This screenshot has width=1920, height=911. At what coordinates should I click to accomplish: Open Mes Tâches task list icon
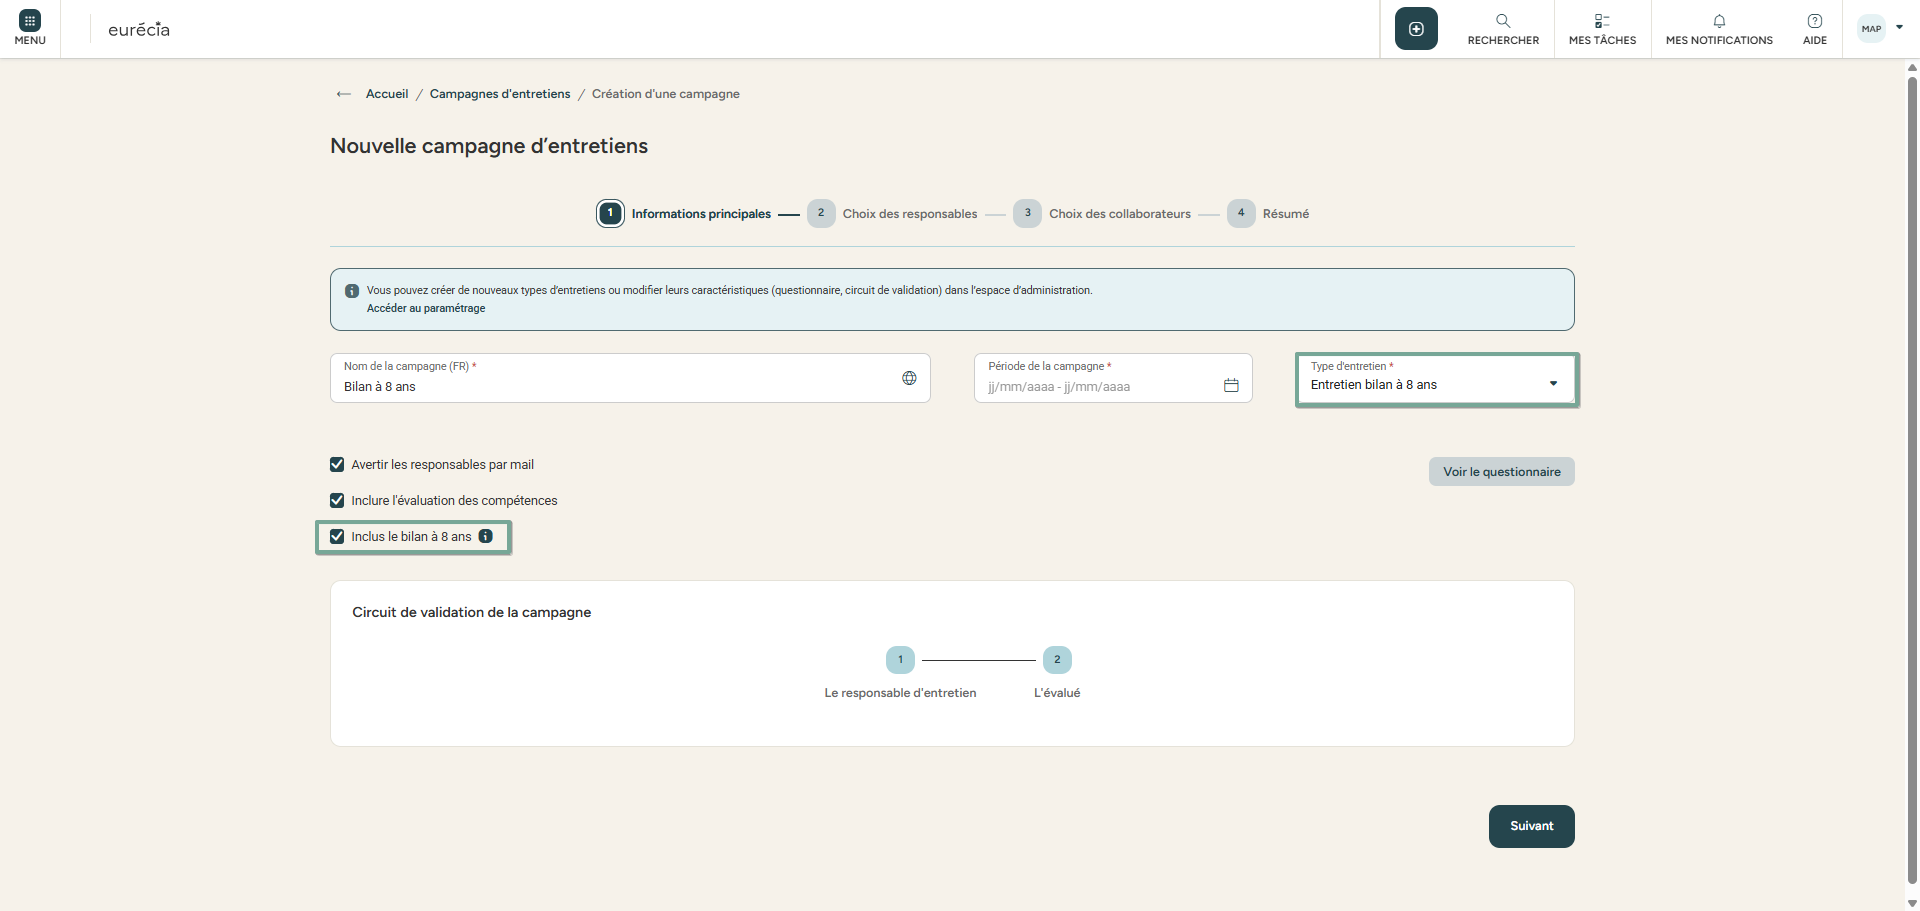pos(1602,21)
